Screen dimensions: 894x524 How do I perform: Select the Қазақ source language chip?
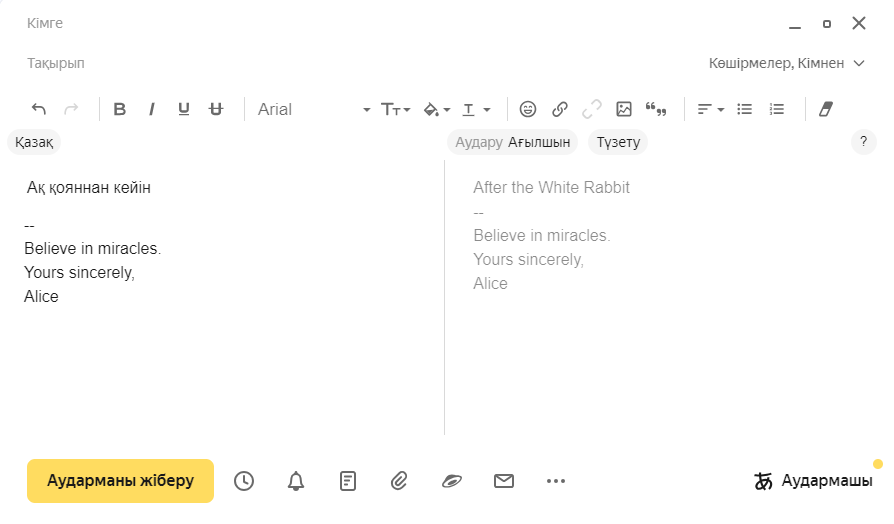click(34, 142)
